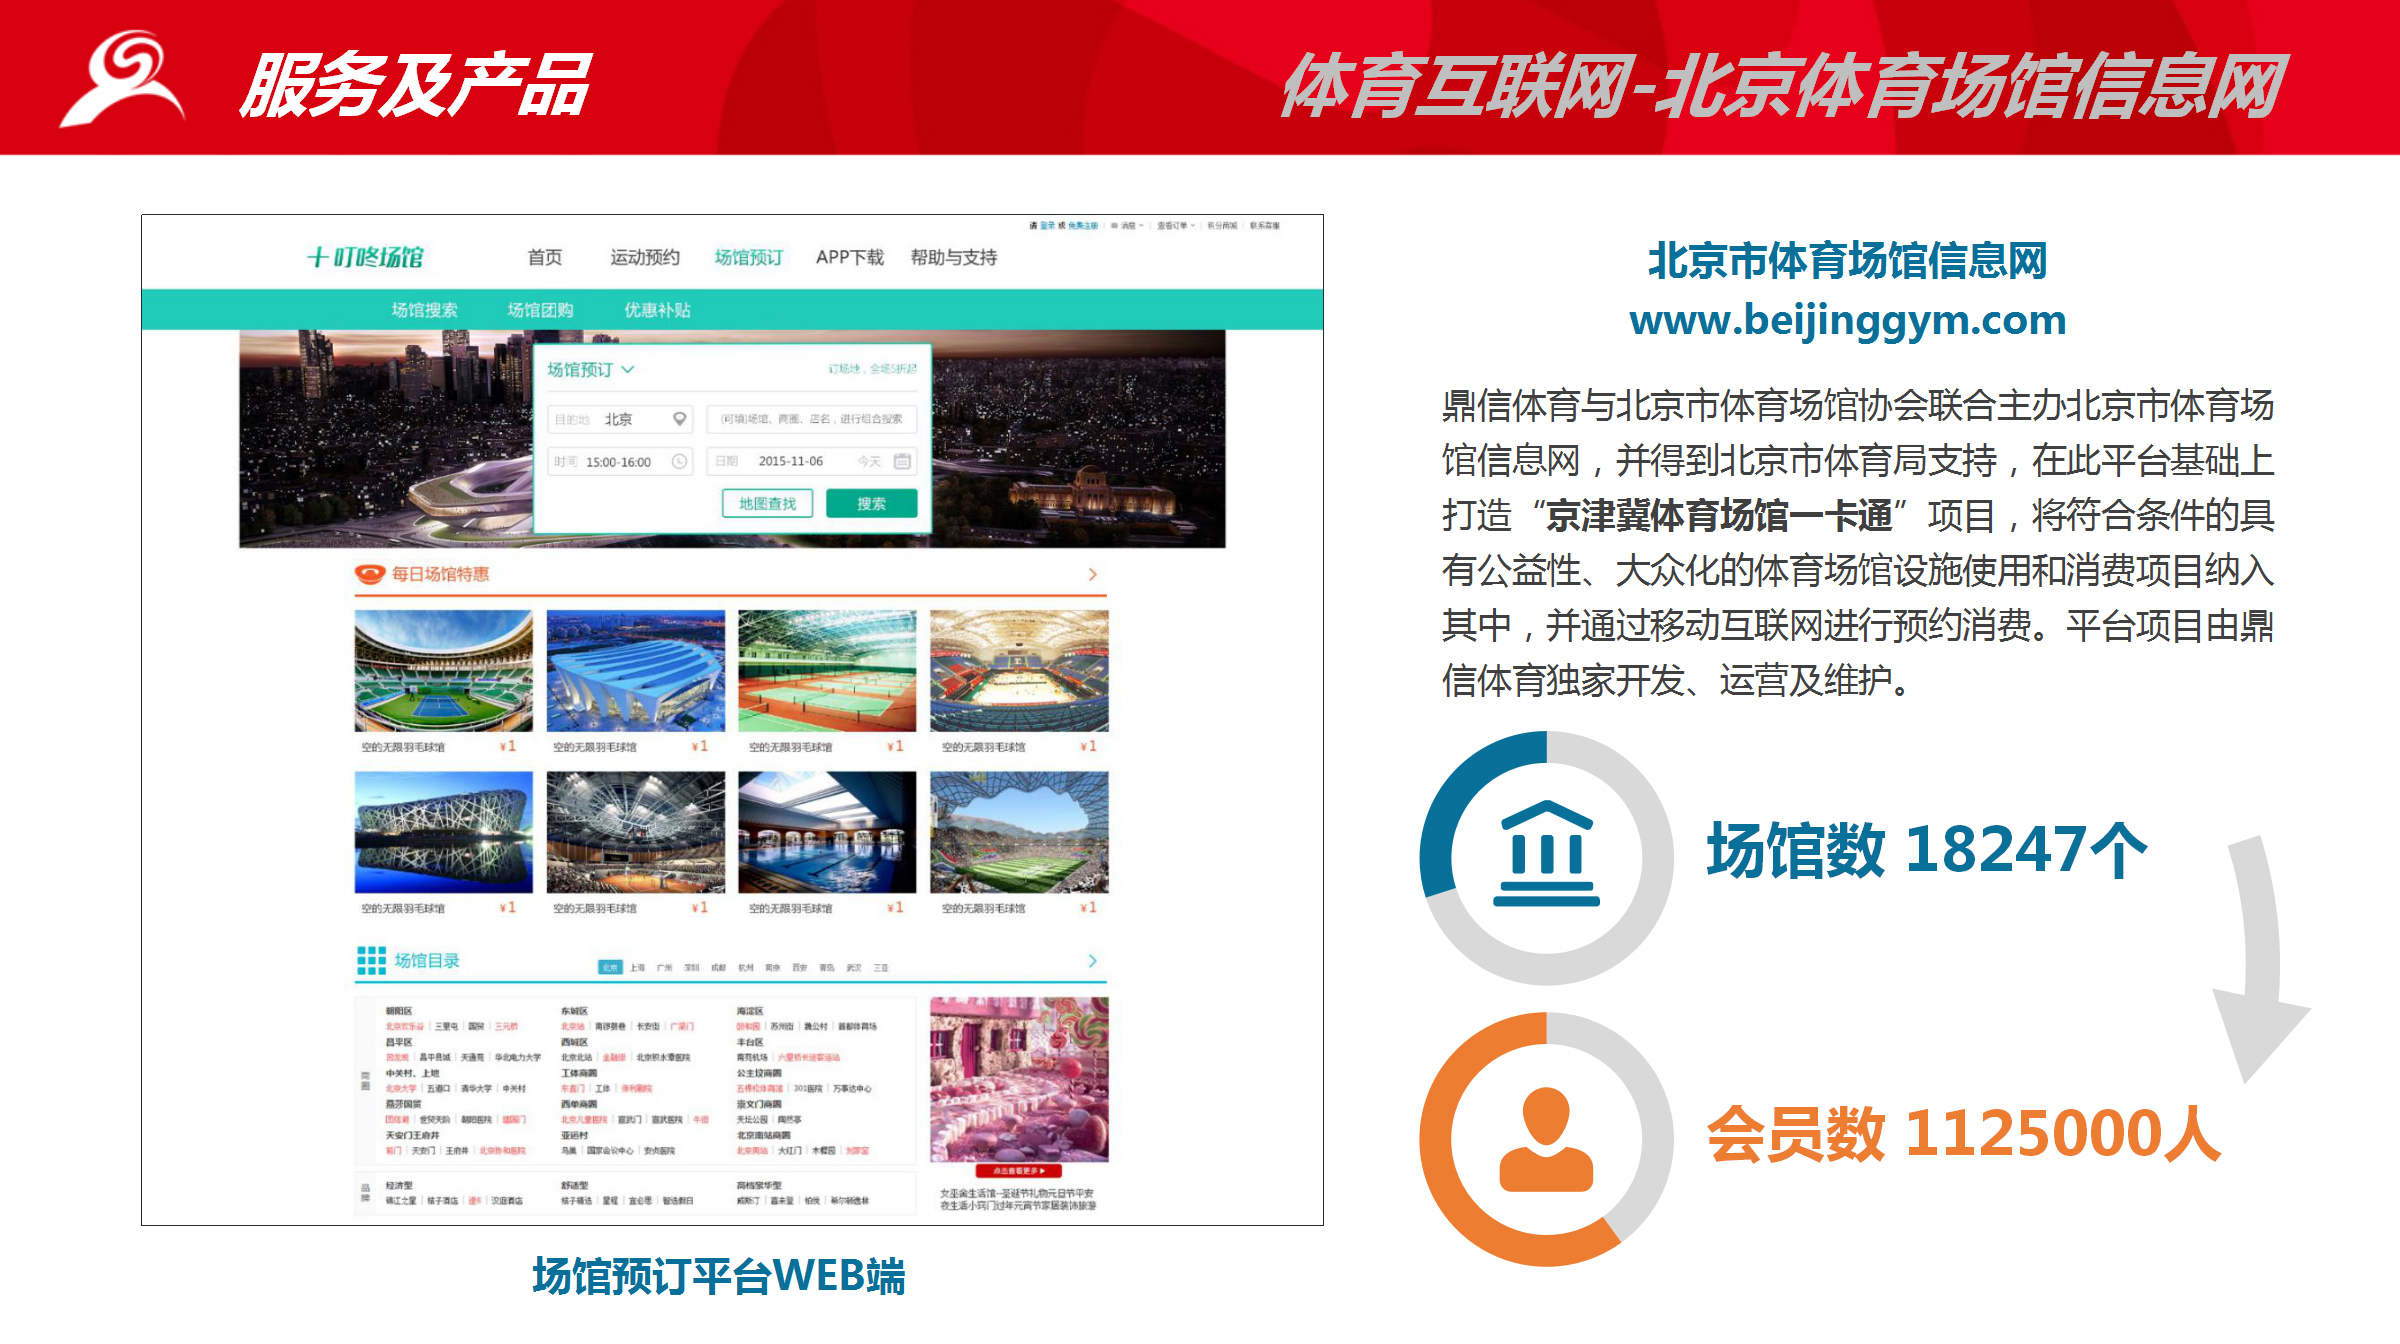Click the 服务及产品 slide title
This screenshot has width=2400, height=1344.
pyautogui.click(x=416, y=86)
